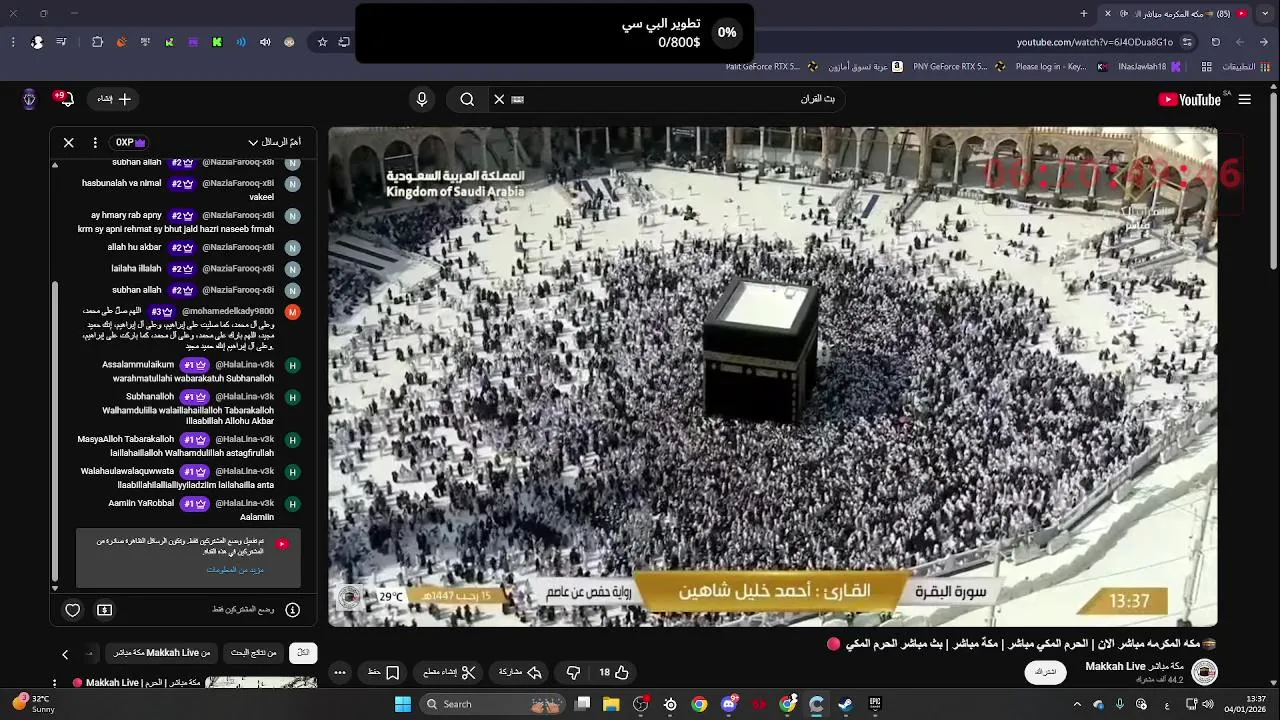Click the Kaaba live video player
The width and height of the screenshot is (1280, 720).
773,376
